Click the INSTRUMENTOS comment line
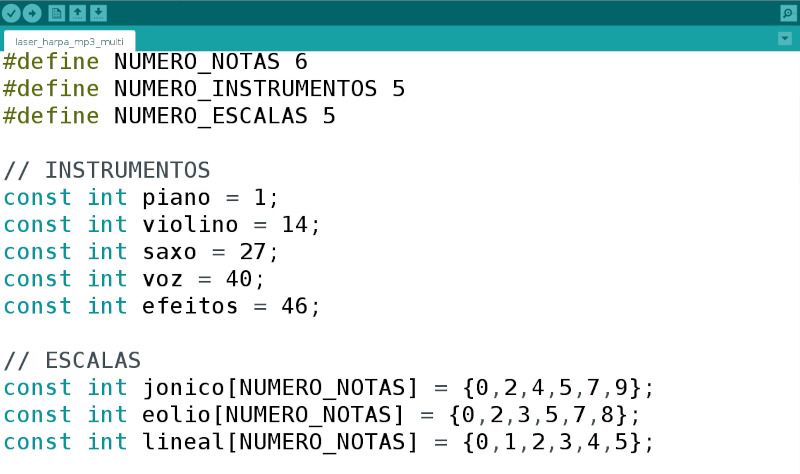800x474 pixels. tap(107, 170)
